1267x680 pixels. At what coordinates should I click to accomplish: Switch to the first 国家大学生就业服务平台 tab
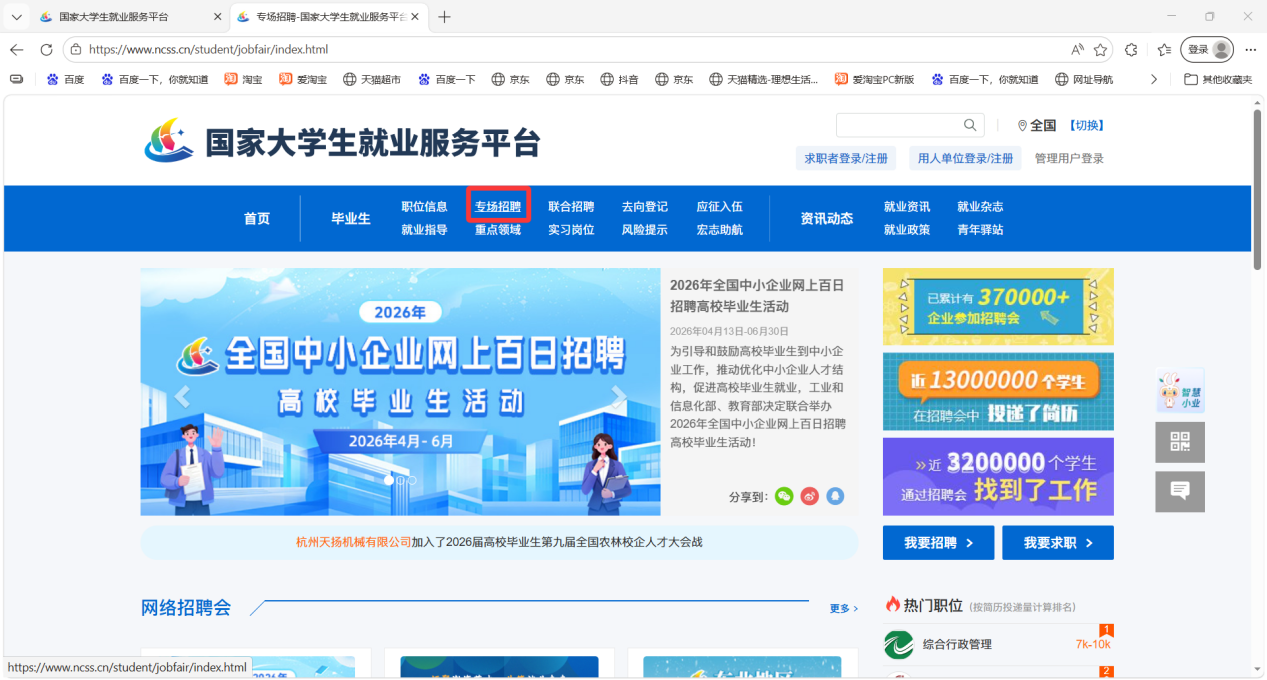pyautogui.click(x=115, y=17)
